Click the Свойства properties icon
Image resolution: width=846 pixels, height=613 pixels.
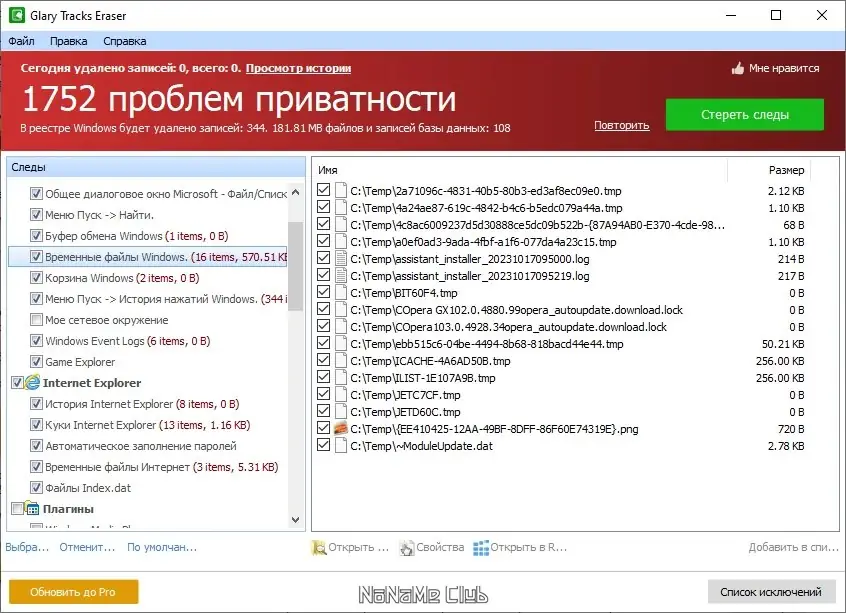[x=407, y=548]
